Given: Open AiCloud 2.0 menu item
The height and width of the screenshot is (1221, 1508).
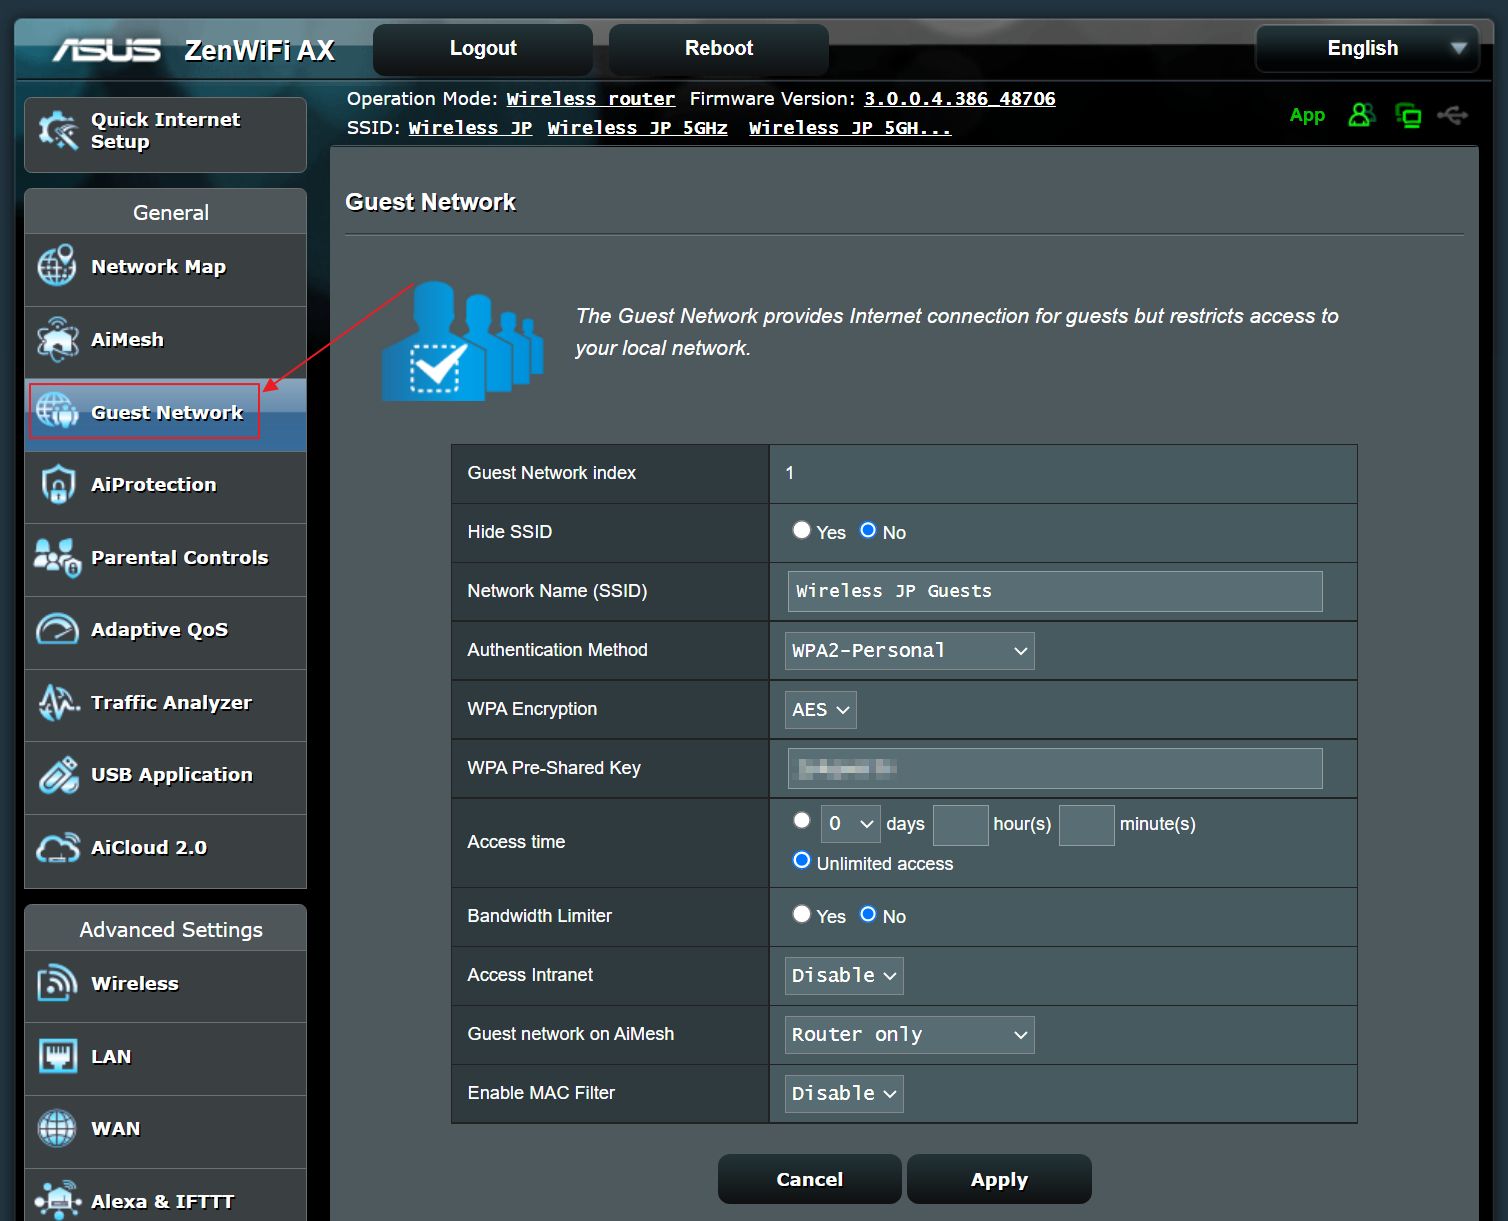Looking at the screenshot, I should tap(165, 851).
